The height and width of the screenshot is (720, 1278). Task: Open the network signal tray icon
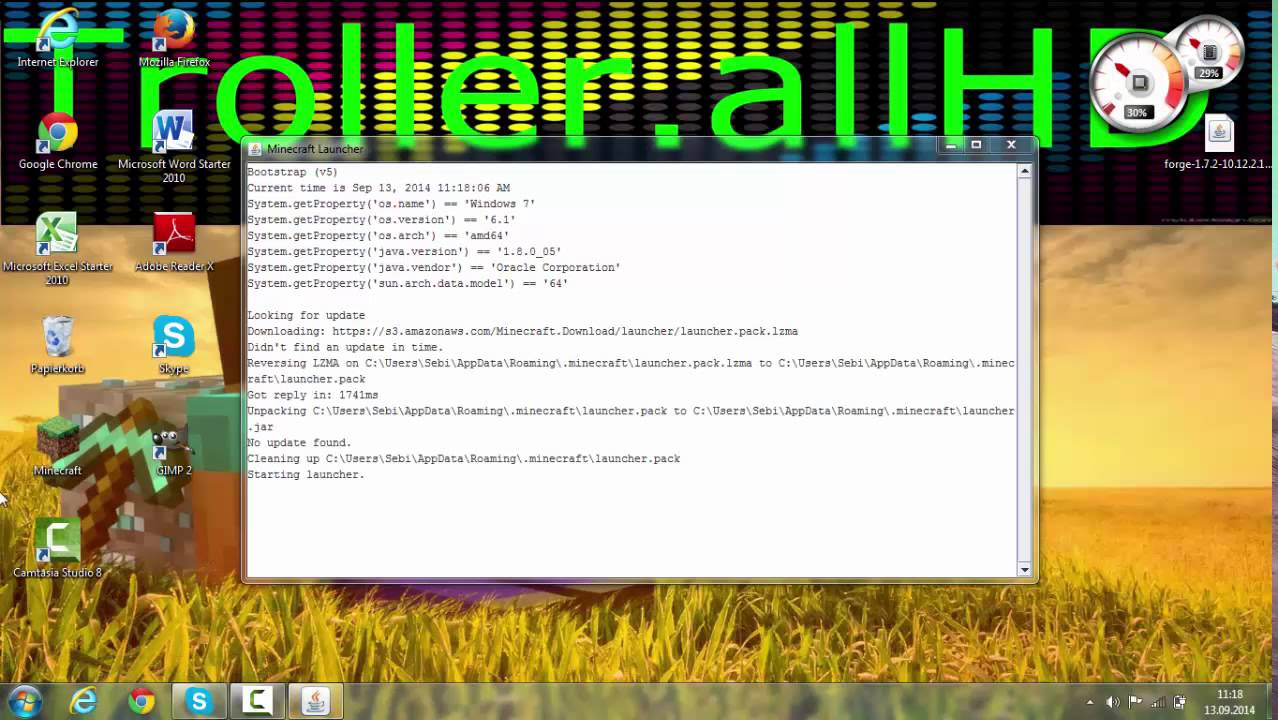[x=1157, y=702]
